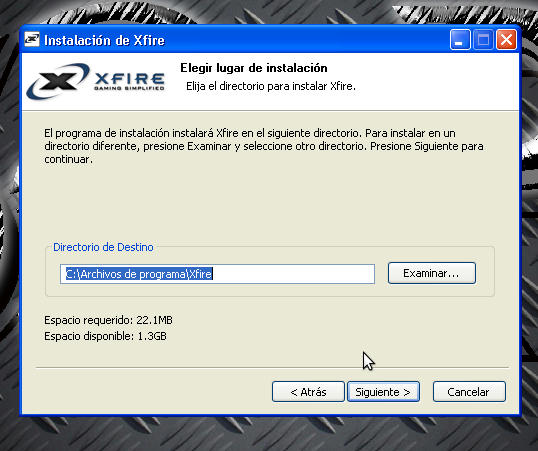Image resolution: width=538 pixels, height=451 pixels.
Task: Minimize the Xfire installer window
Action: tap(460, 40)
